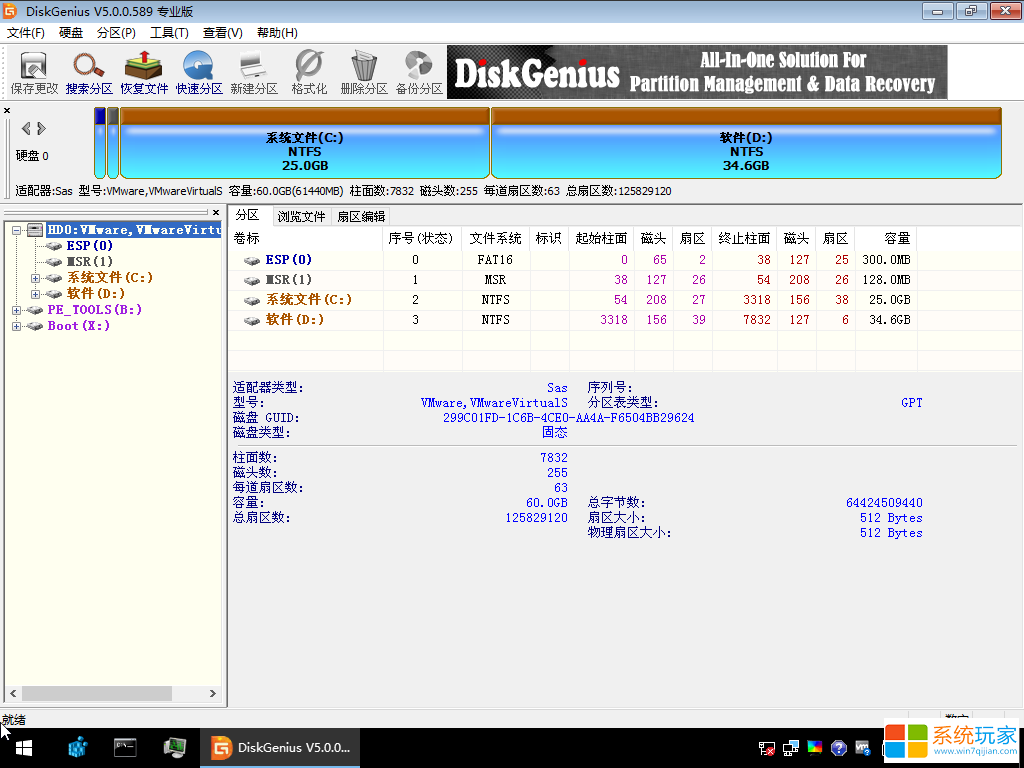The width and height of the screenshot is (1024, 768).
Task: Open the 硬盘 menu
Action: (x=71, y=33)
